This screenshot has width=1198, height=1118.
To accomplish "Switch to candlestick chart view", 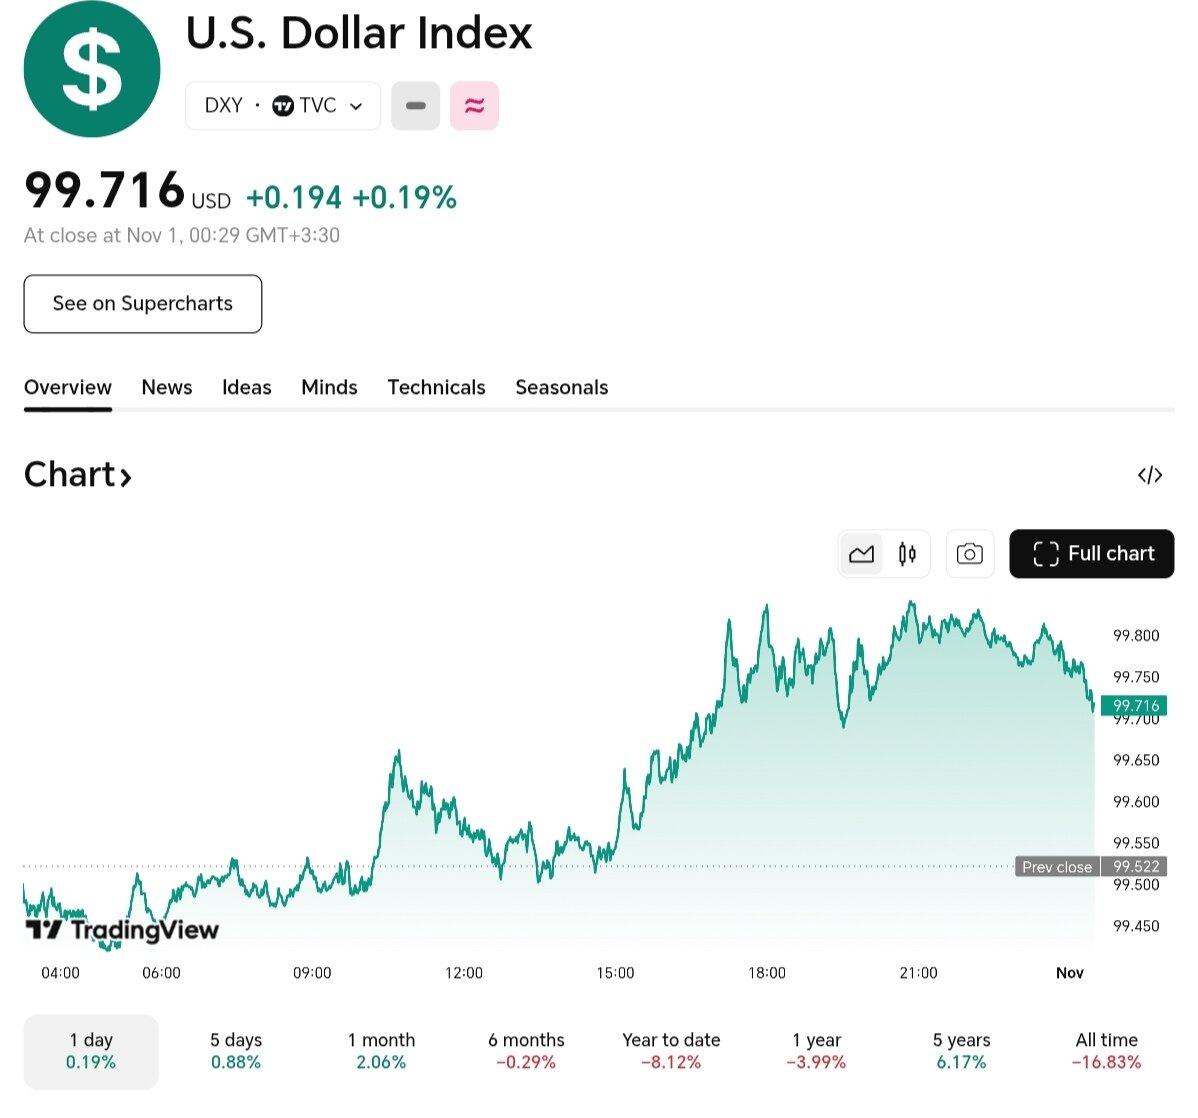I will tap(907, 554).
